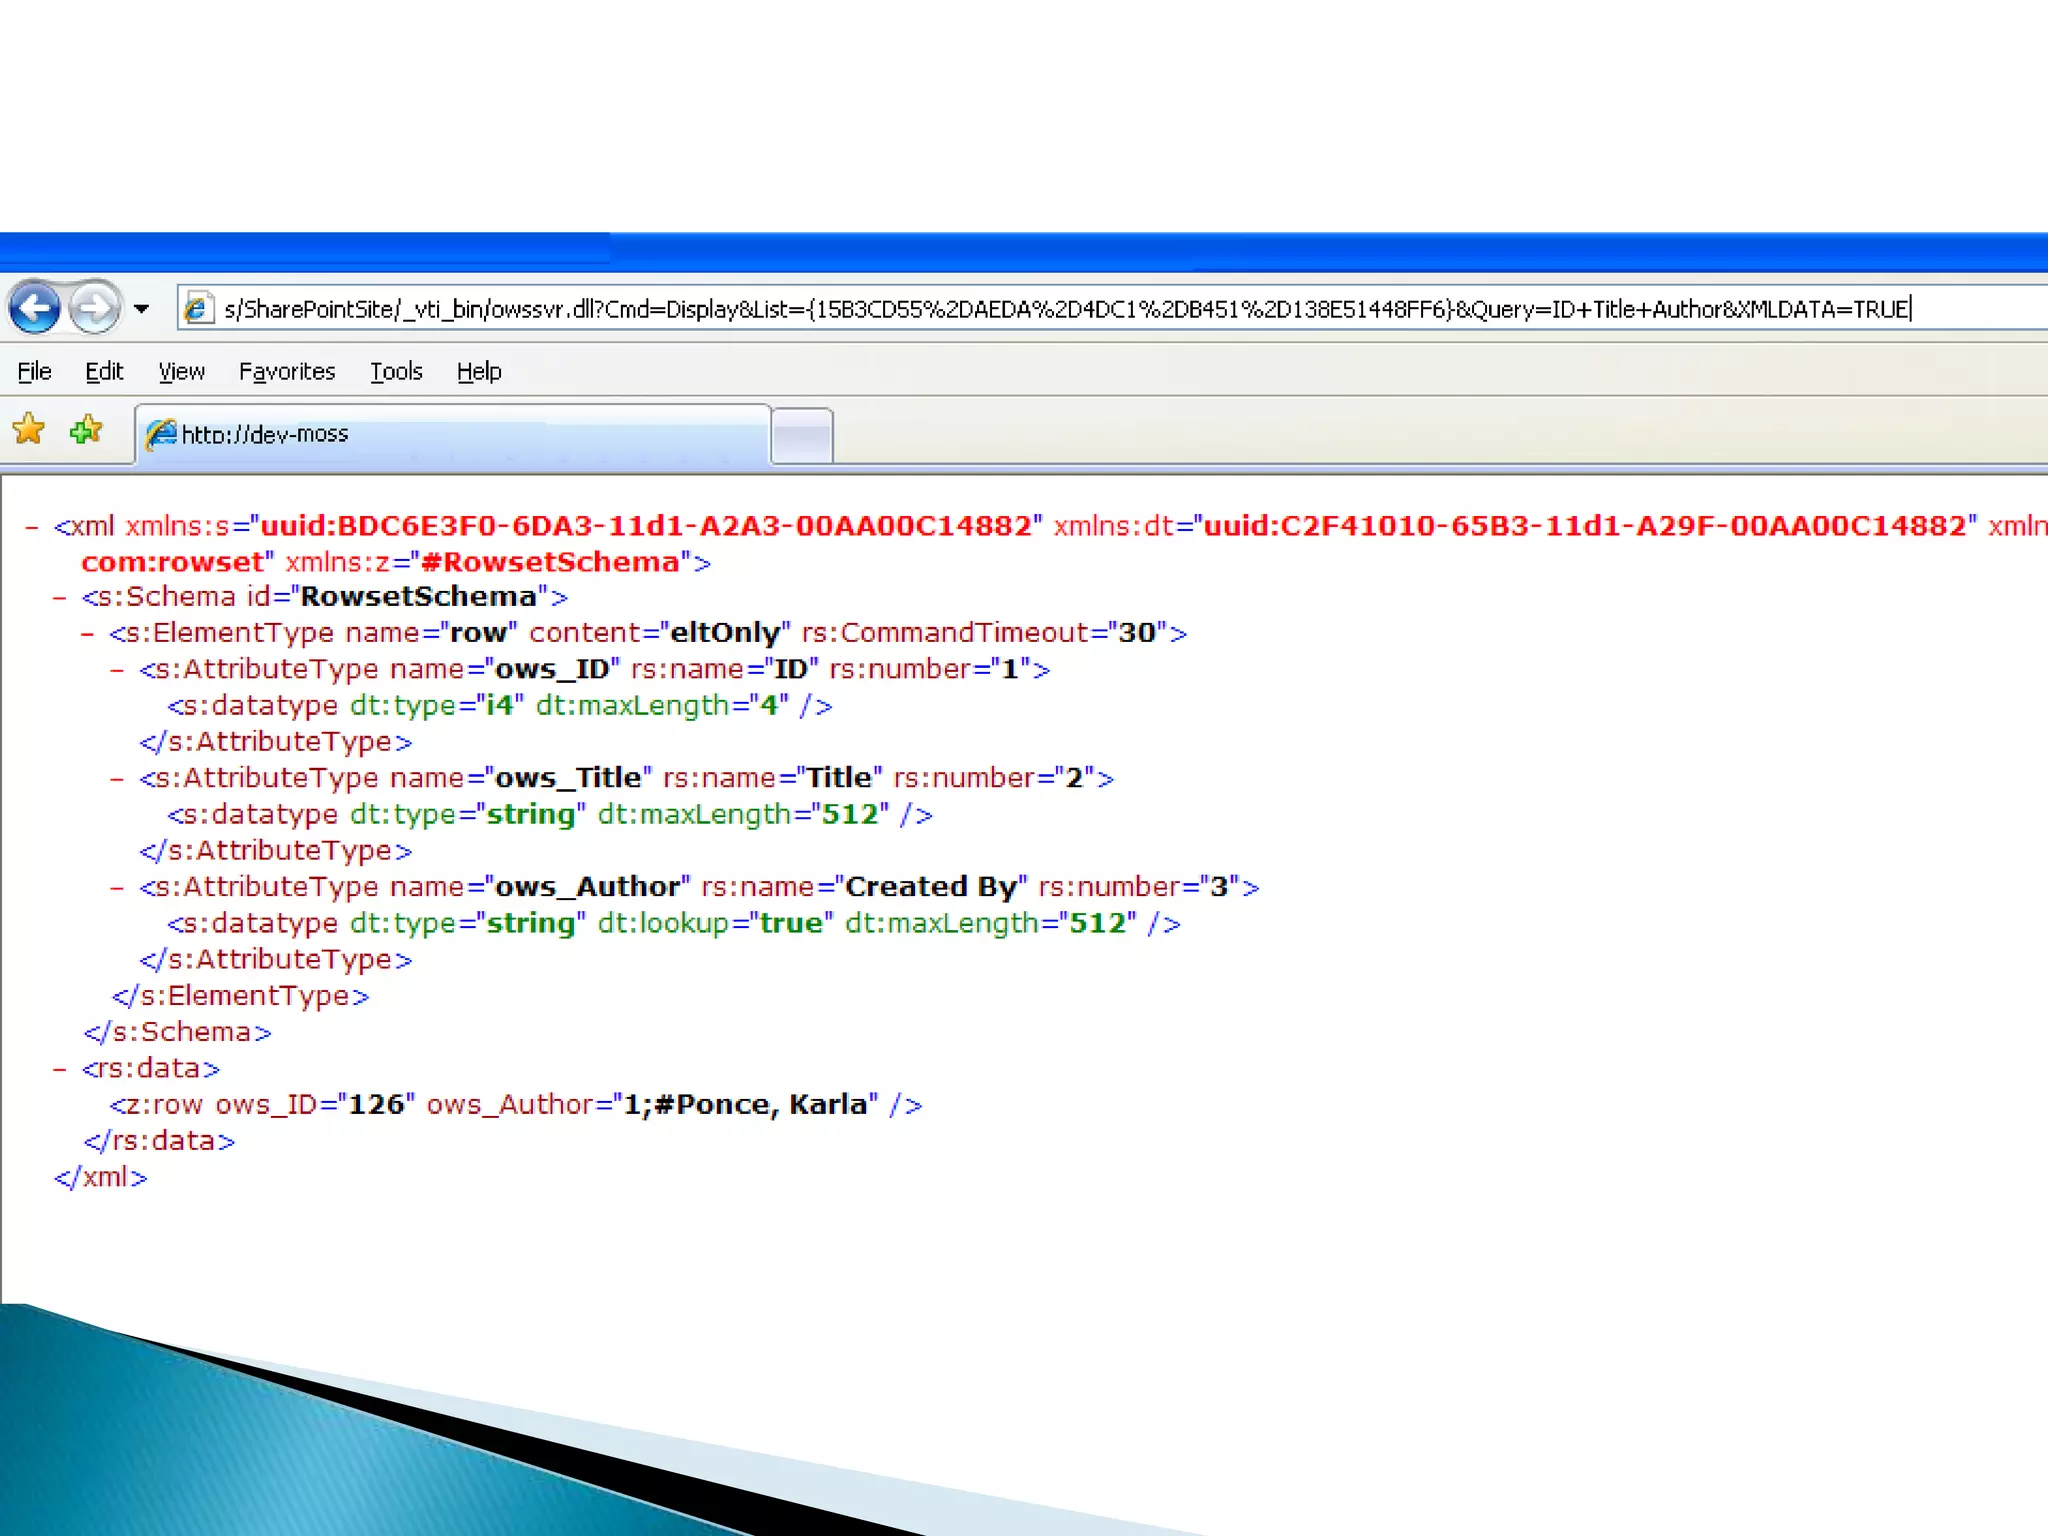Viewport: 2048px width, 1536px height.
Task: Click the closing </rs:data> tag
Action: (160, 1141)
